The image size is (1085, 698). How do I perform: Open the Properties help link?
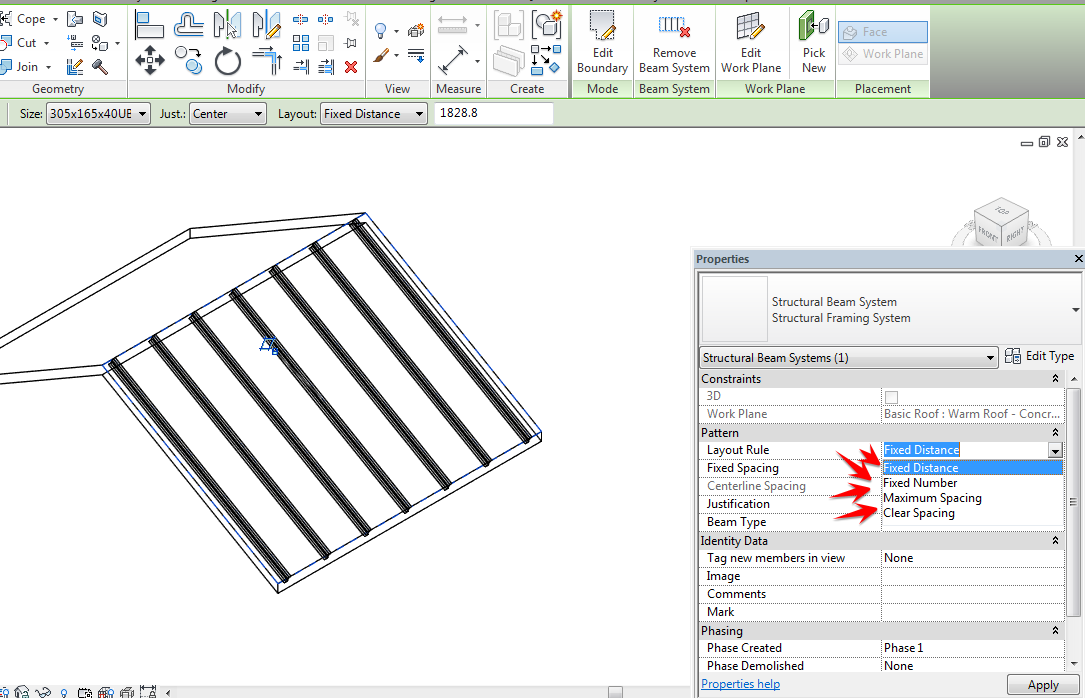(x=740, y=684)
